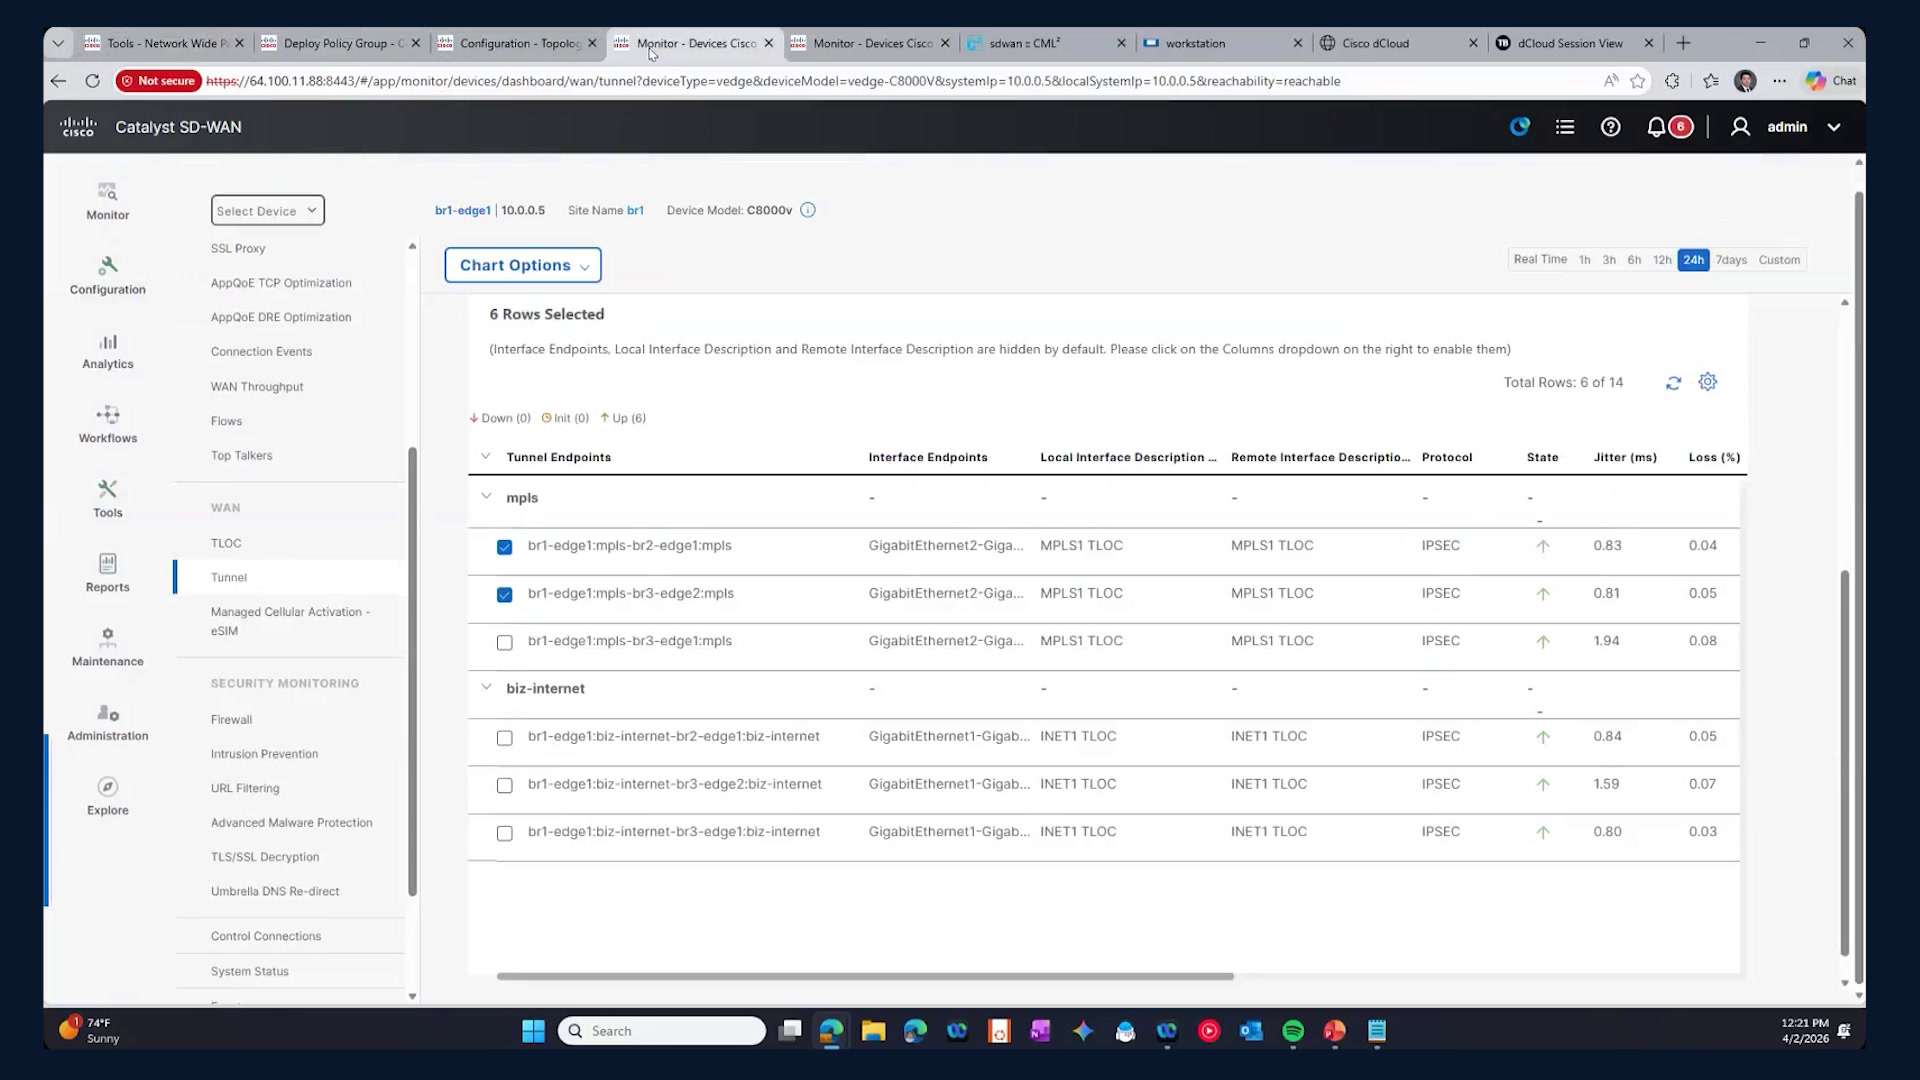Check biz-internet-br3-edge1 tunnel row checkbox
The width and height of the screenshot is (1920, 1080).
pyautogui.click(x=504, y=833)
